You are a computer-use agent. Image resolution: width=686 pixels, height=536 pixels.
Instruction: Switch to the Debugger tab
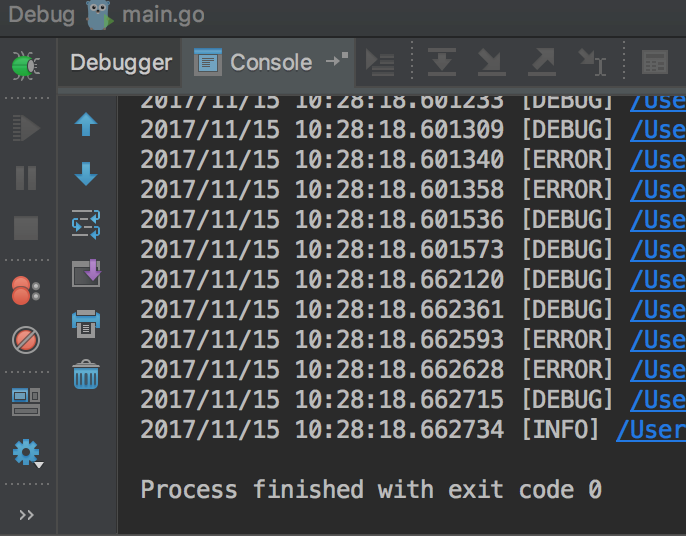tap(121, 63)
